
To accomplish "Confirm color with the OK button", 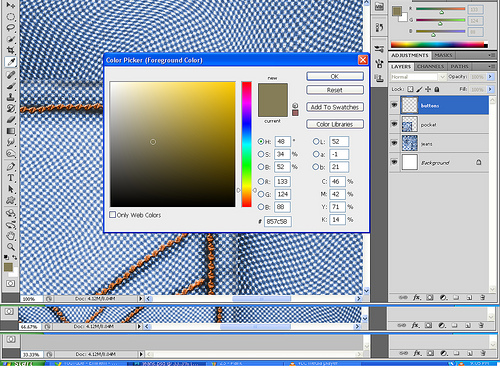I will click(335, 76).
